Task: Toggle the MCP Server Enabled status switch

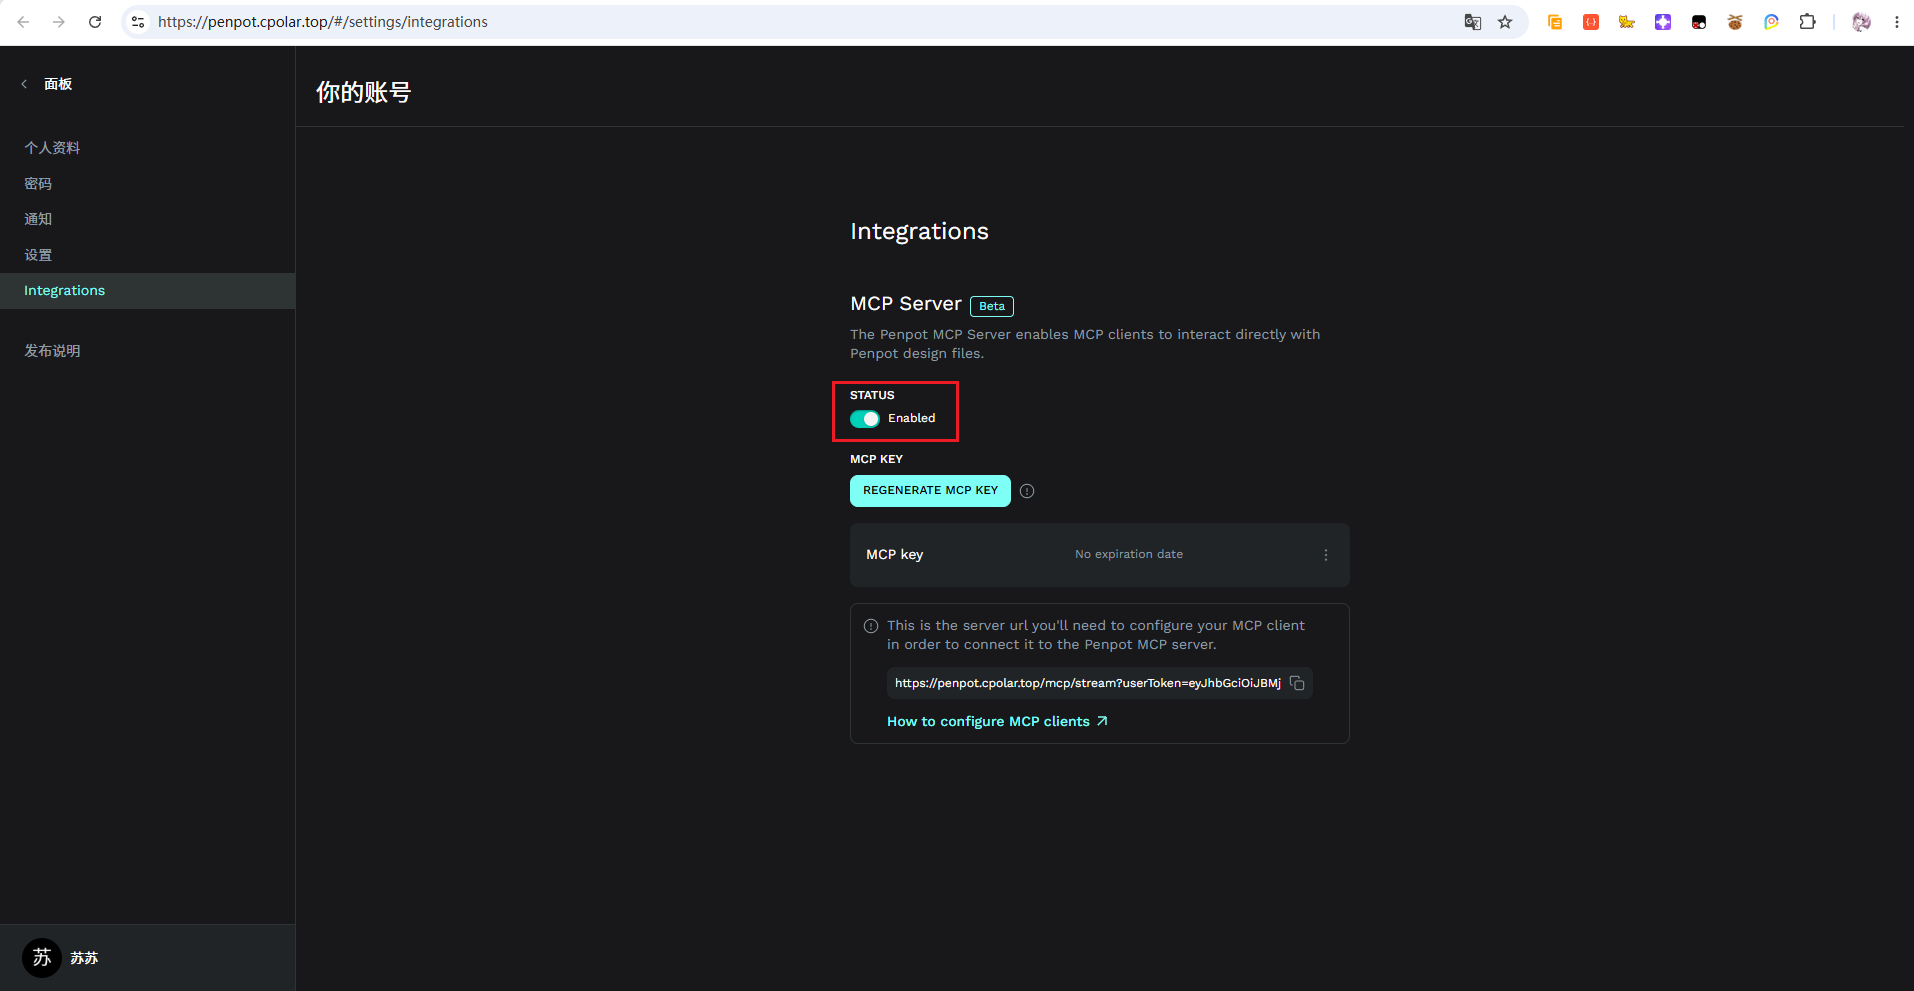Action: (x=865, y=419)
